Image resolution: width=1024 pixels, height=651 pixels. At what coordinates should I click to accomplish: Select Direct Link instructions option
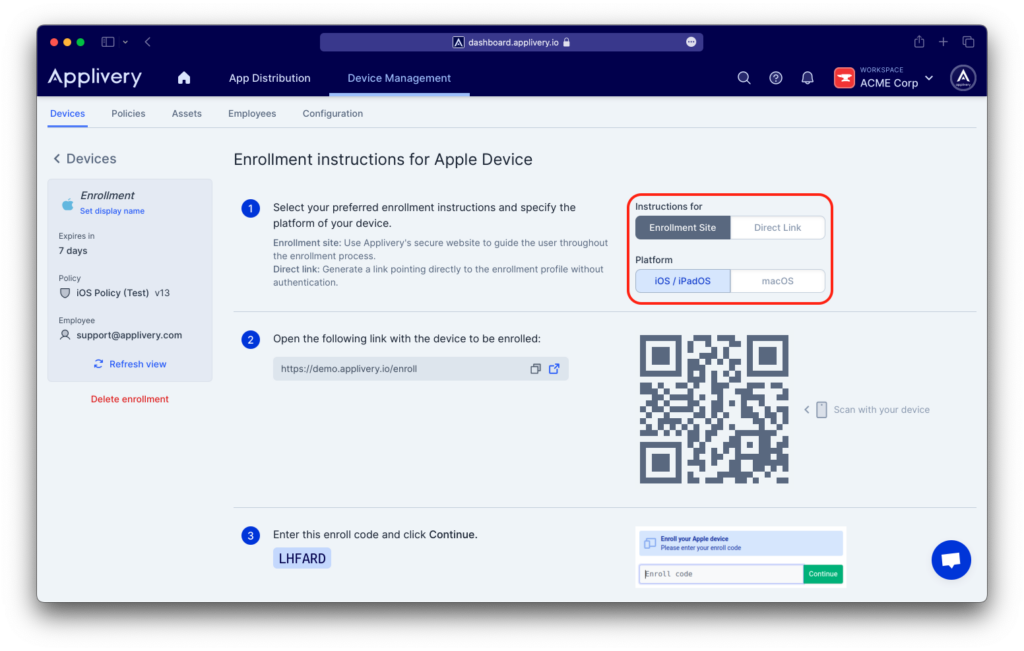[x=777, y=227]
